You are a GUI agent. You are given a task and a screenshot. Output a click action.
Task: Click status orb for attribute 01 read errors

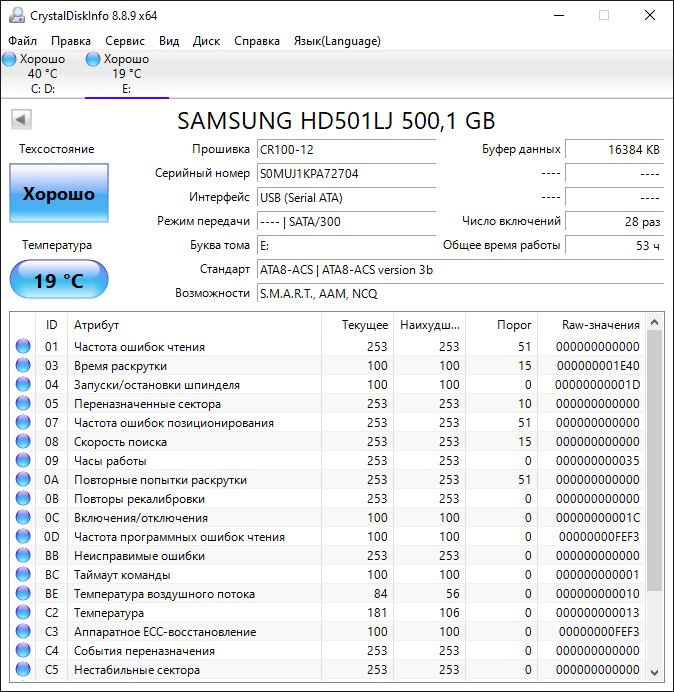(x=22, y=347)
